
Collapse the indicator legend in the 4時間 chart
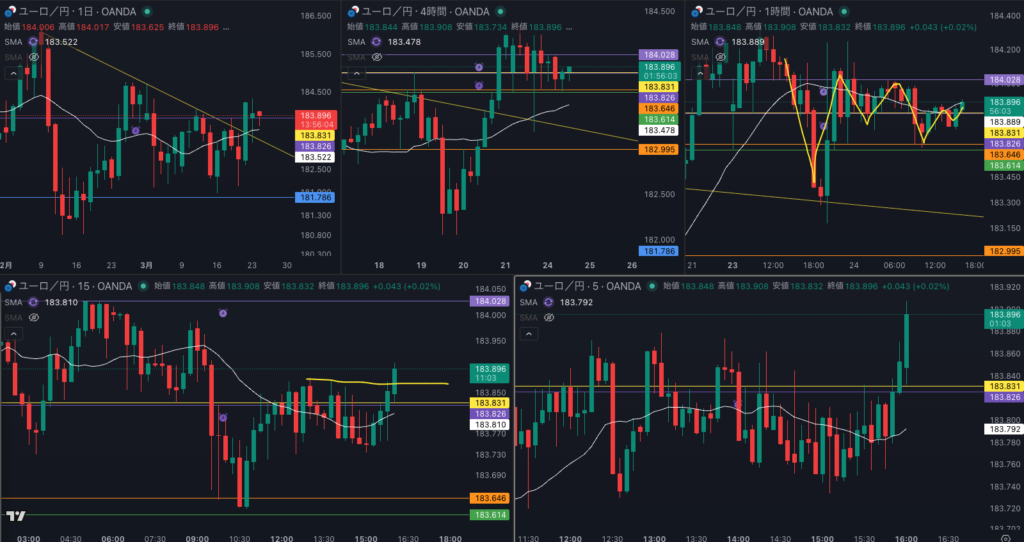(x=357, y=74)
